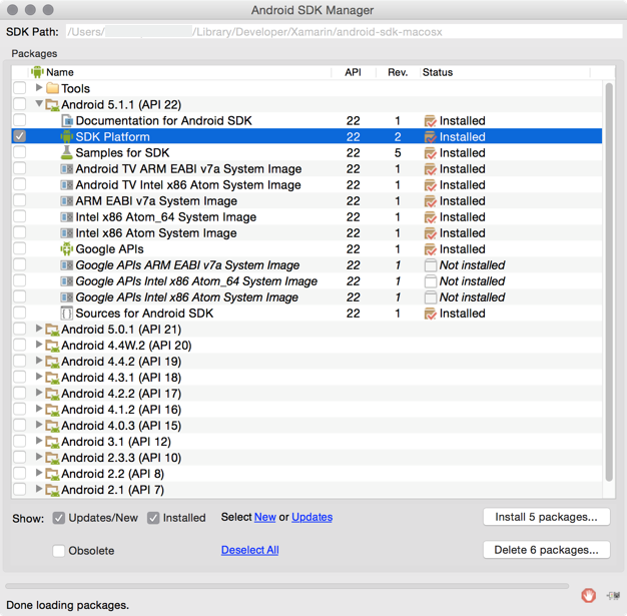Click the SDK Platform android icon
Screen dimensions: 627x616
(x=67, y=136)
